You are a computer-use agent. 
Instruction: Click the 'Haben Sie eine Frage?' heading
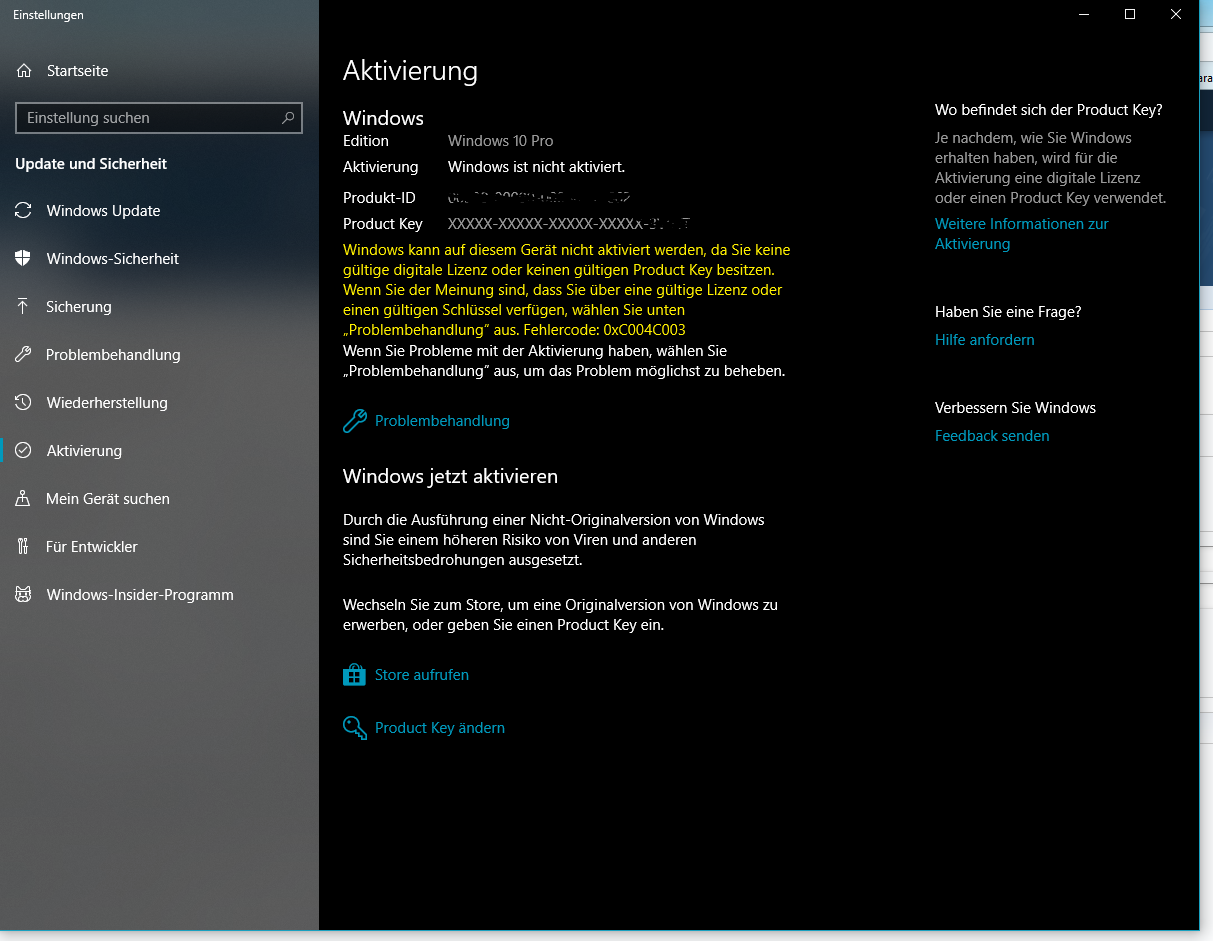(x=1008, y=312)
